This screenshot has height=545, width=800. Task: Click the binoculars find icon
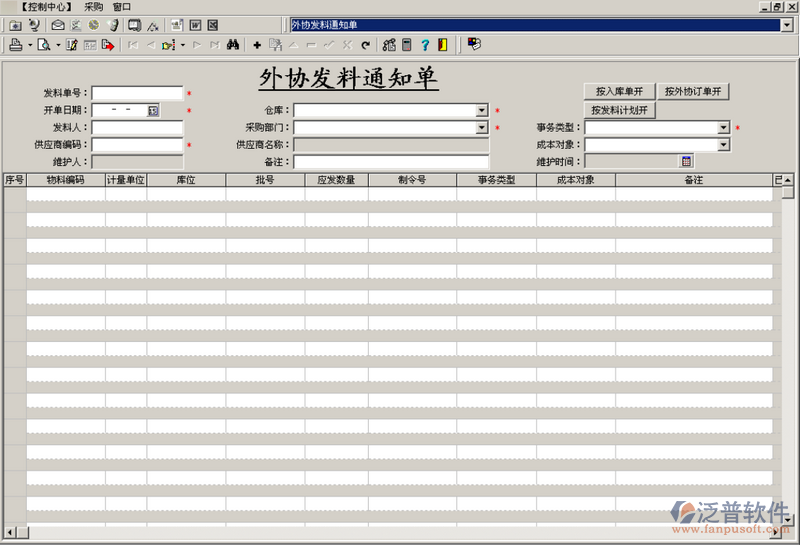pos(232,45)
